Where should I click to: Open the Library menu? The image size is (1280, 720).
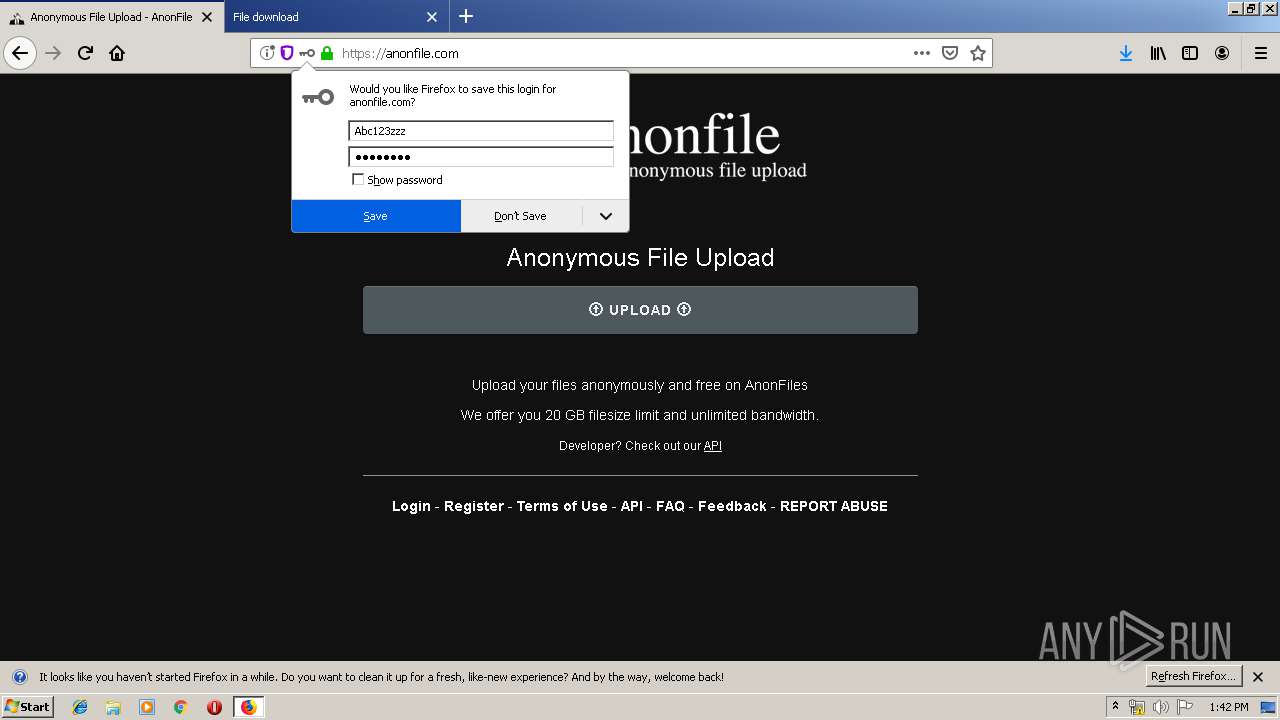point(1158,53)
